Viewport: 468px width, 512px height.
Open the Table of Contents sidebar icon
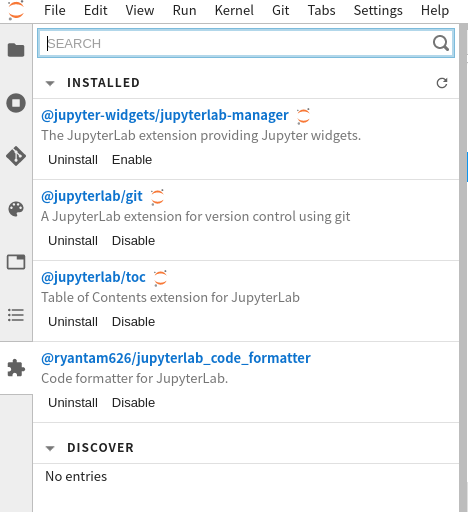(16, 315)
